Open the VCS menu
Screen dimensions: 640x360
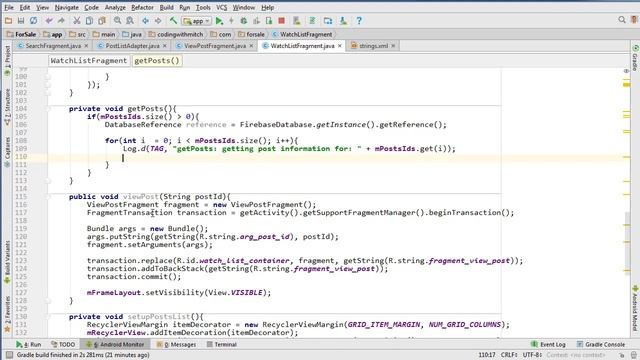(x=221, y=7)
